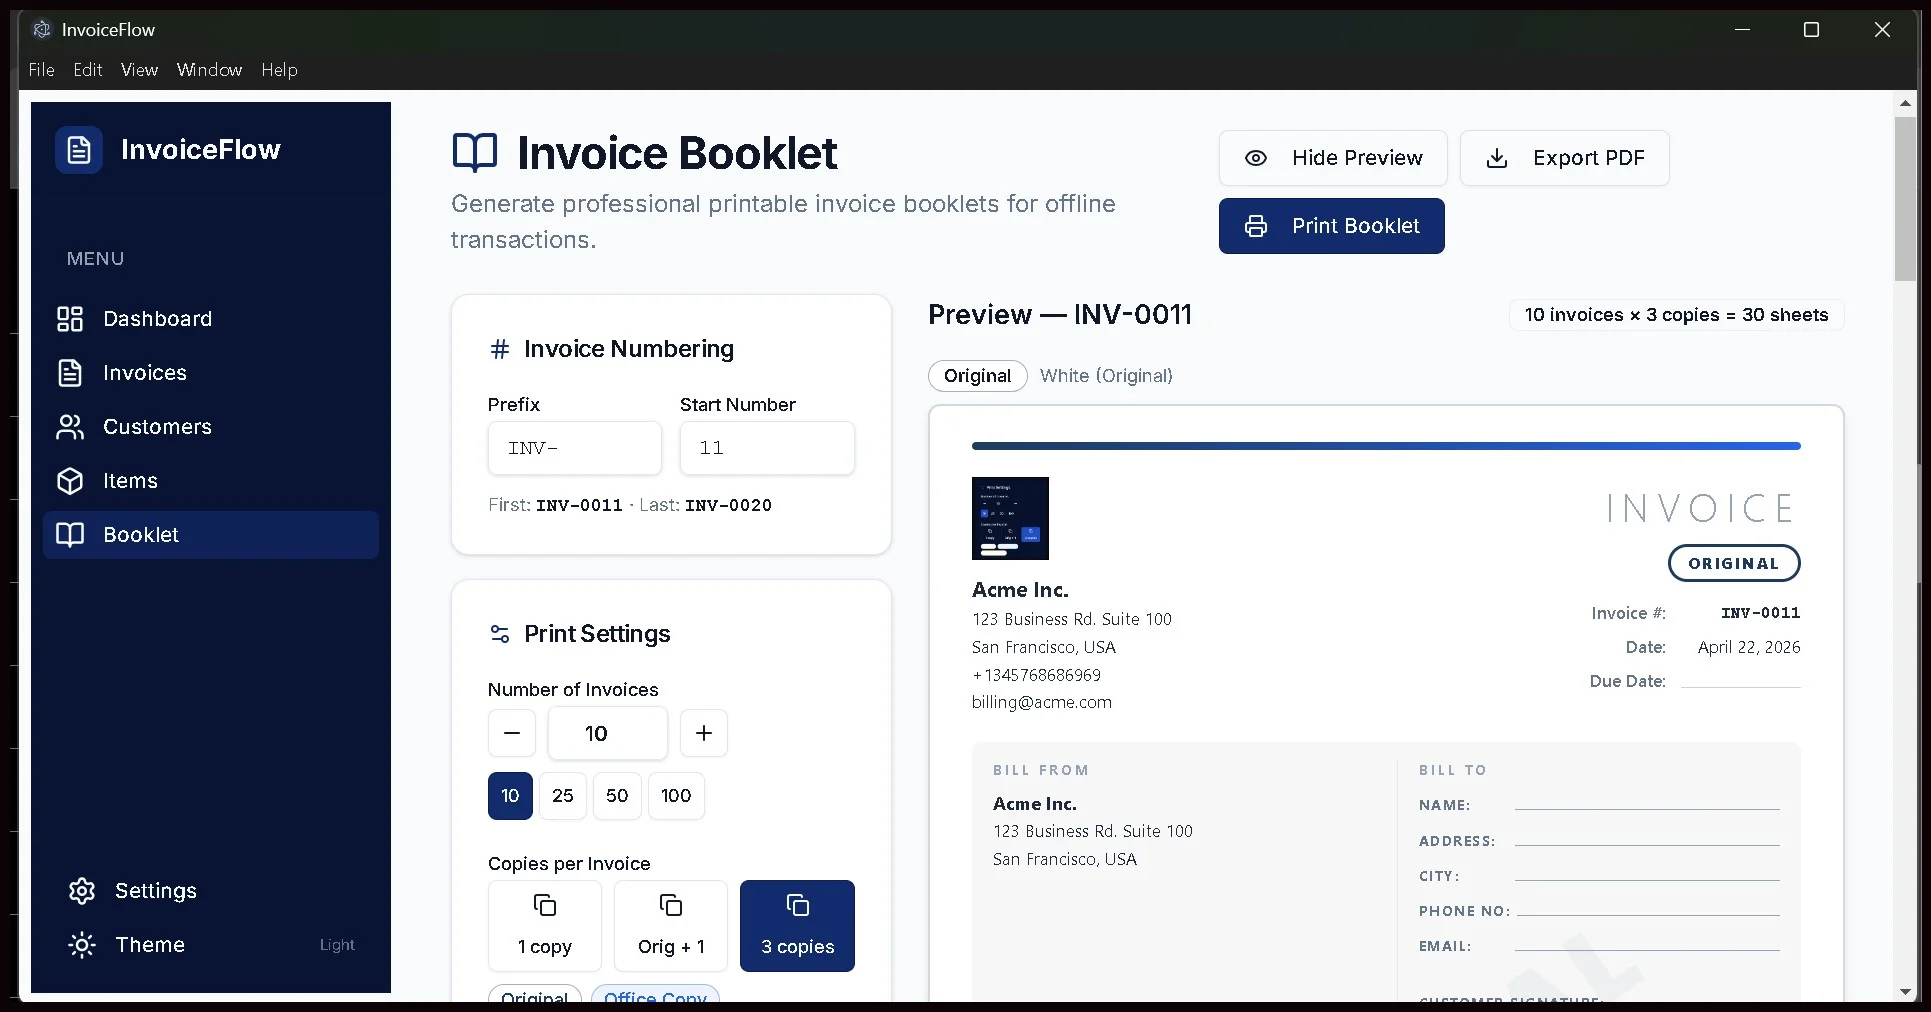Click the Export PDF button
Screen dimensions: 1931x1012
pos(1565,158)
